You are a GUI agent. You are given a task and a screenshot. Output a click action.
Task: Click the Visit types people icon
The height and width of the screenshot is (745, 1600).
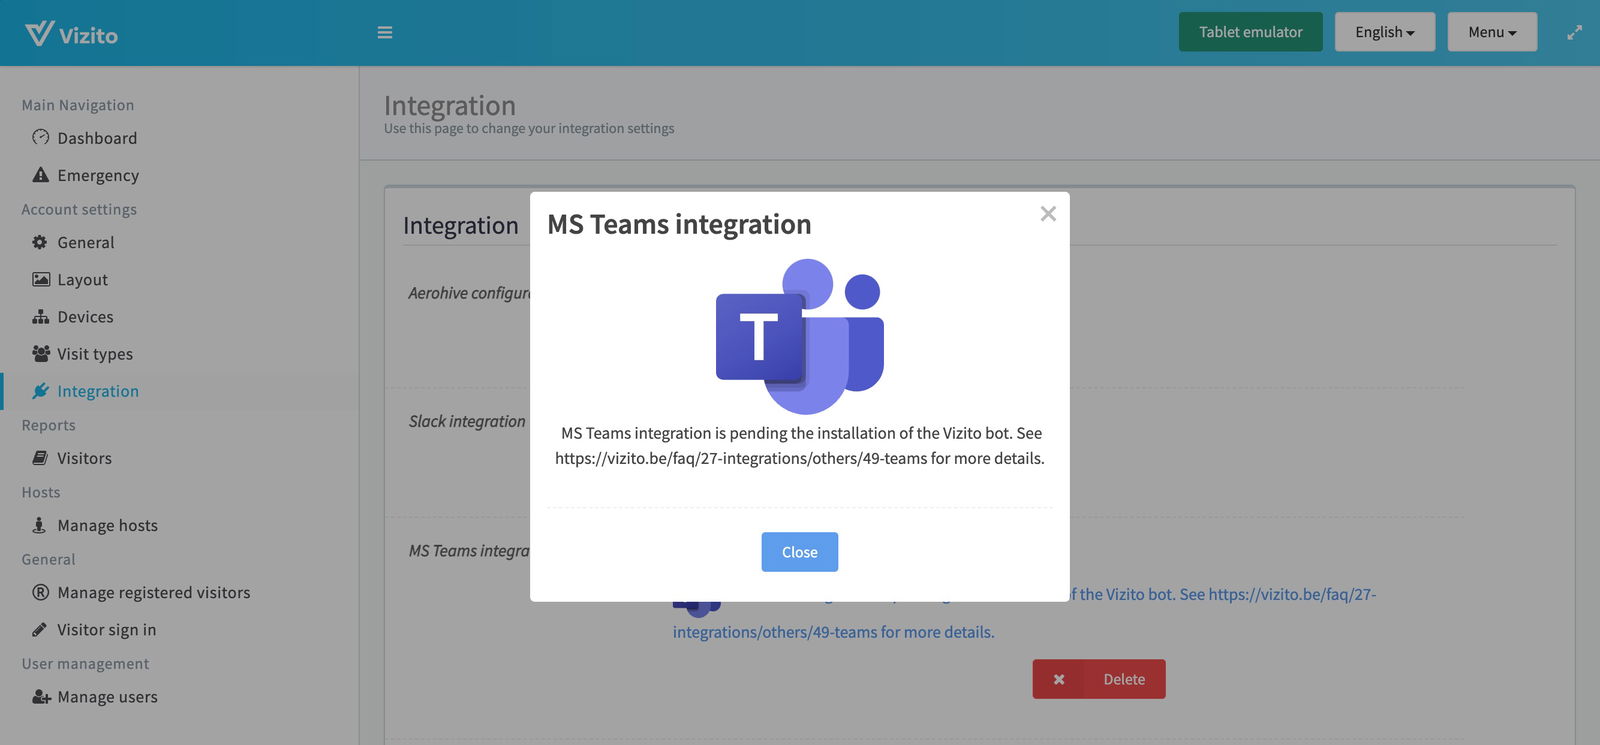41,354
